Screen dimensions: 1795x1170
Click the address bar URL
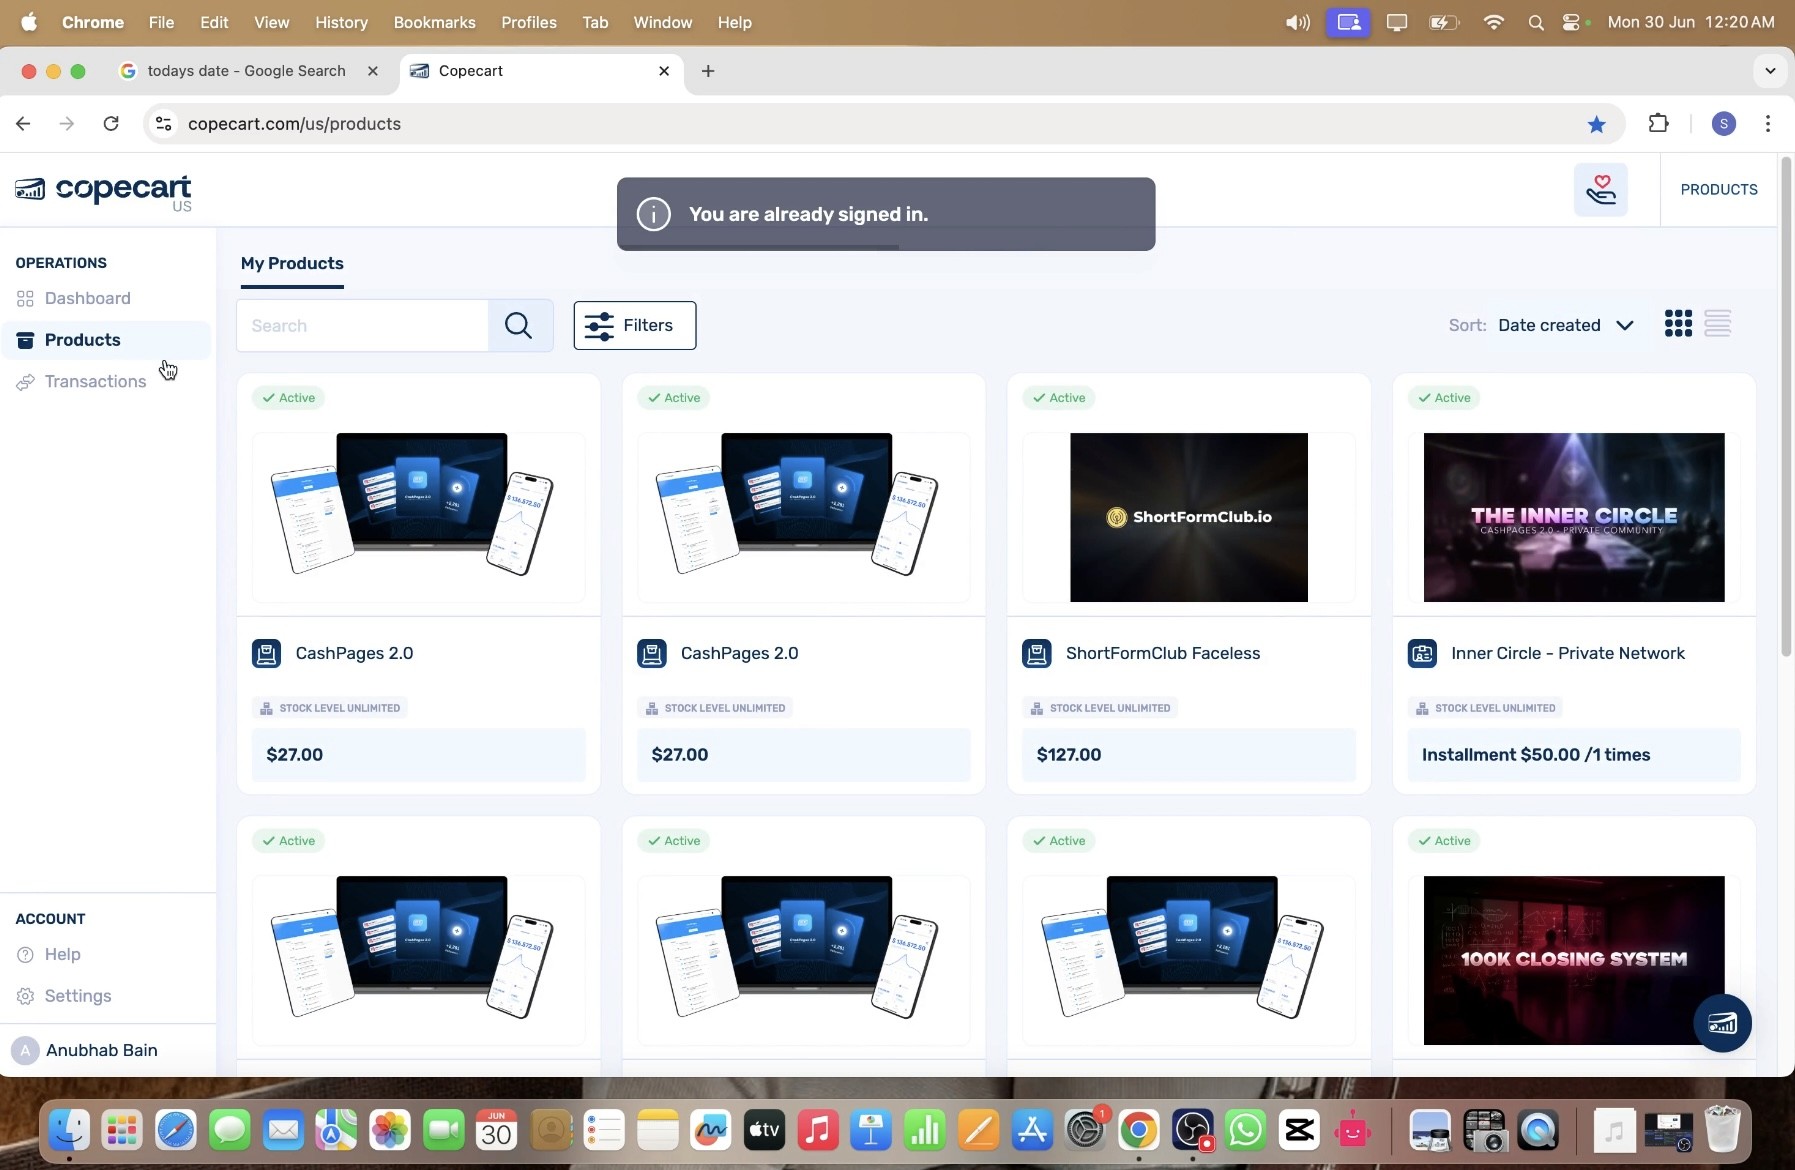(x=294, y=124)
